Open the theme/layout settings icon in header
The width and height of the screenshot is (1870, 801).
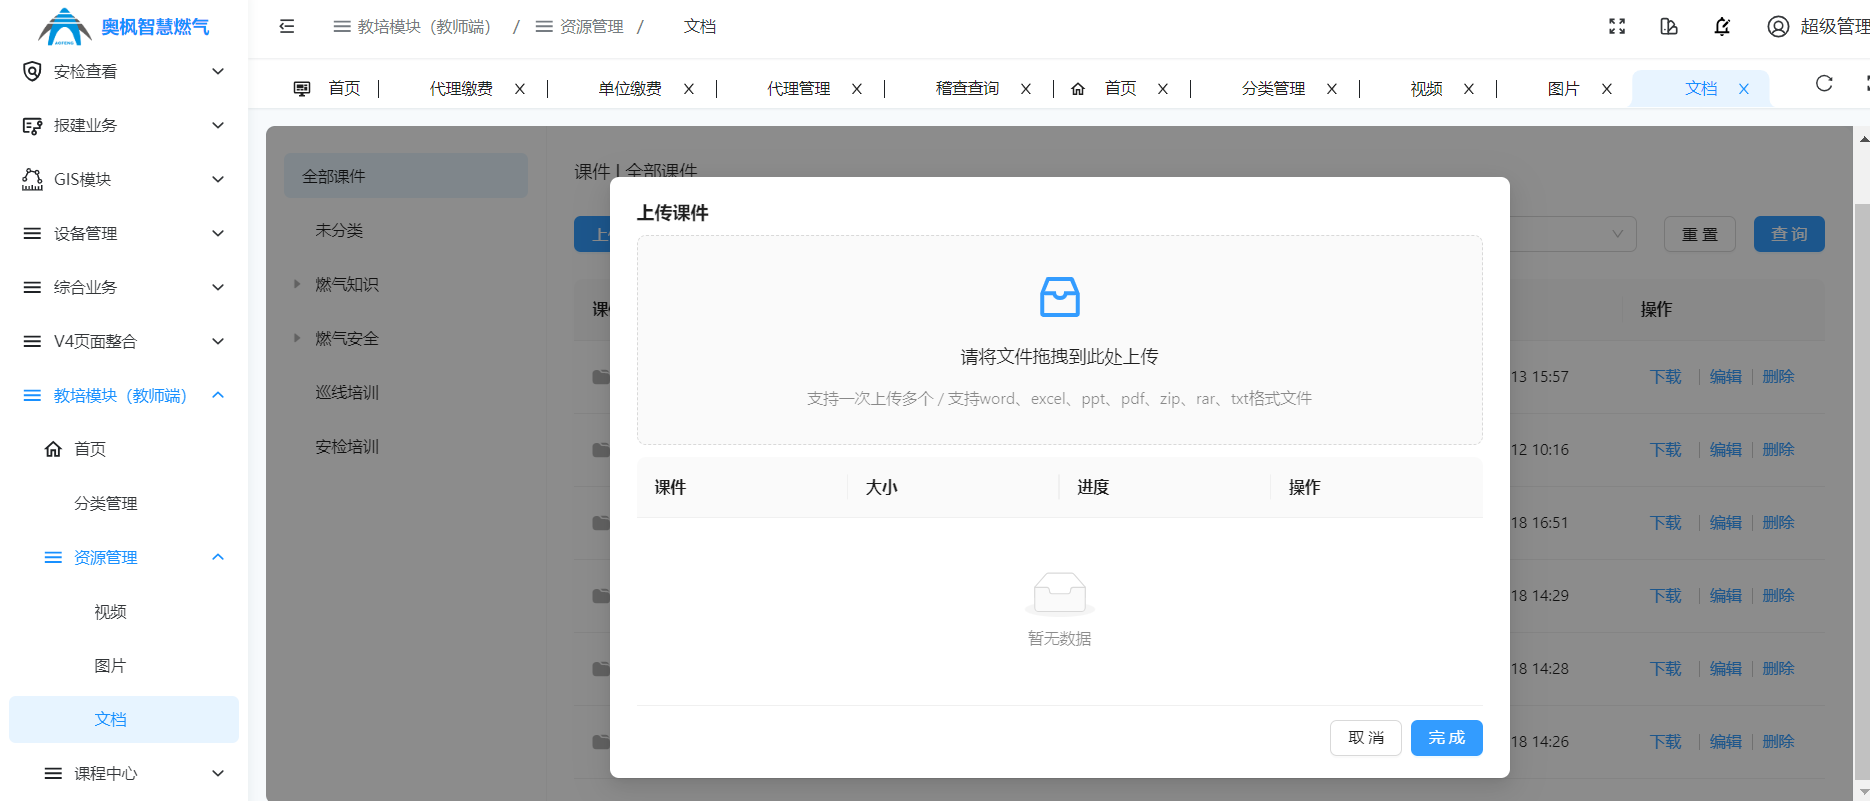pyautogui.click(x=1669, y=26)
